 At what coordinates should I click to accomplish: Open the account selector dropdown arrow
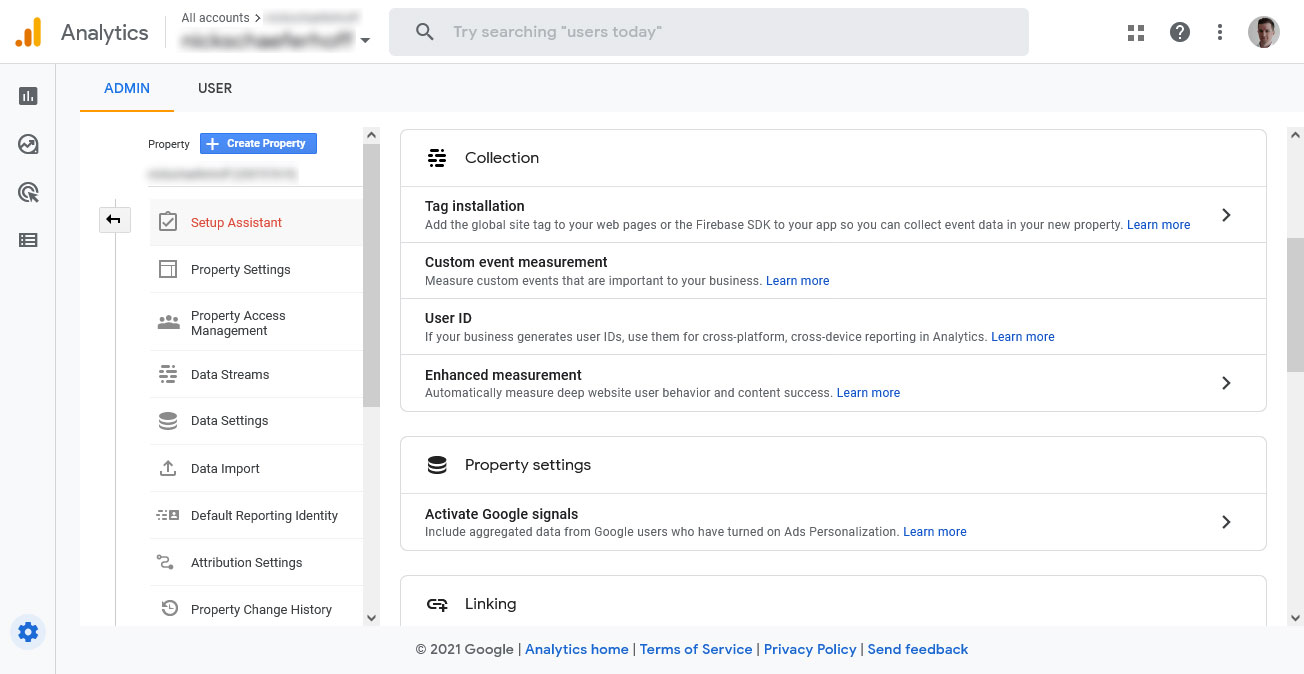pyautogui.click(x=365, y=41)
